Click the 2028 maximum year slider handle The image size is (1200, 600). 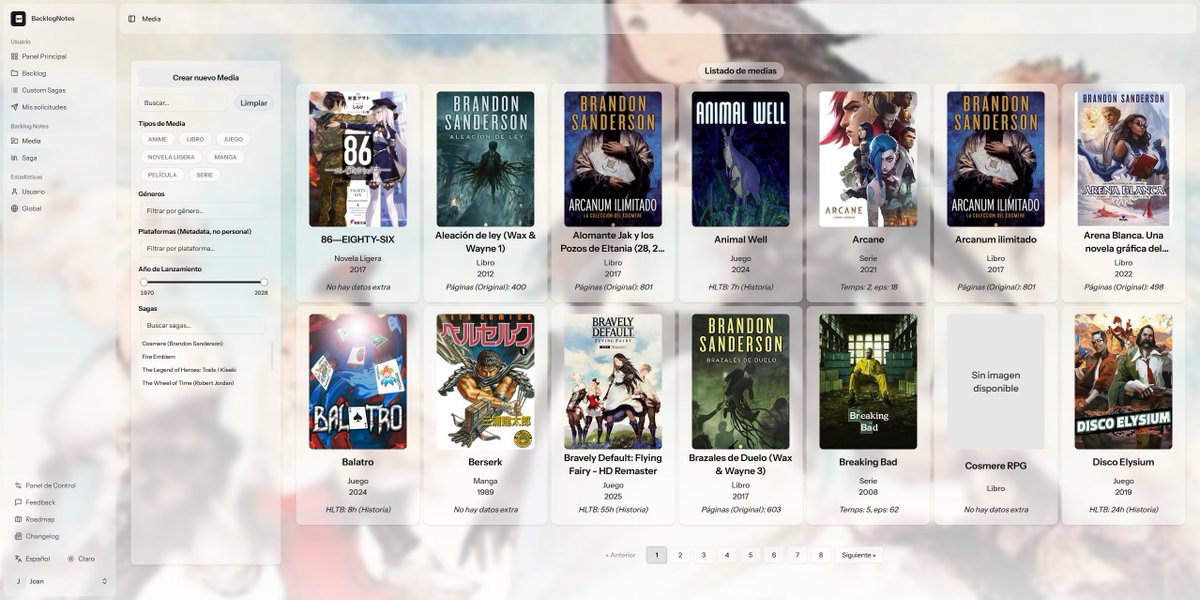[x=264, y=282]
